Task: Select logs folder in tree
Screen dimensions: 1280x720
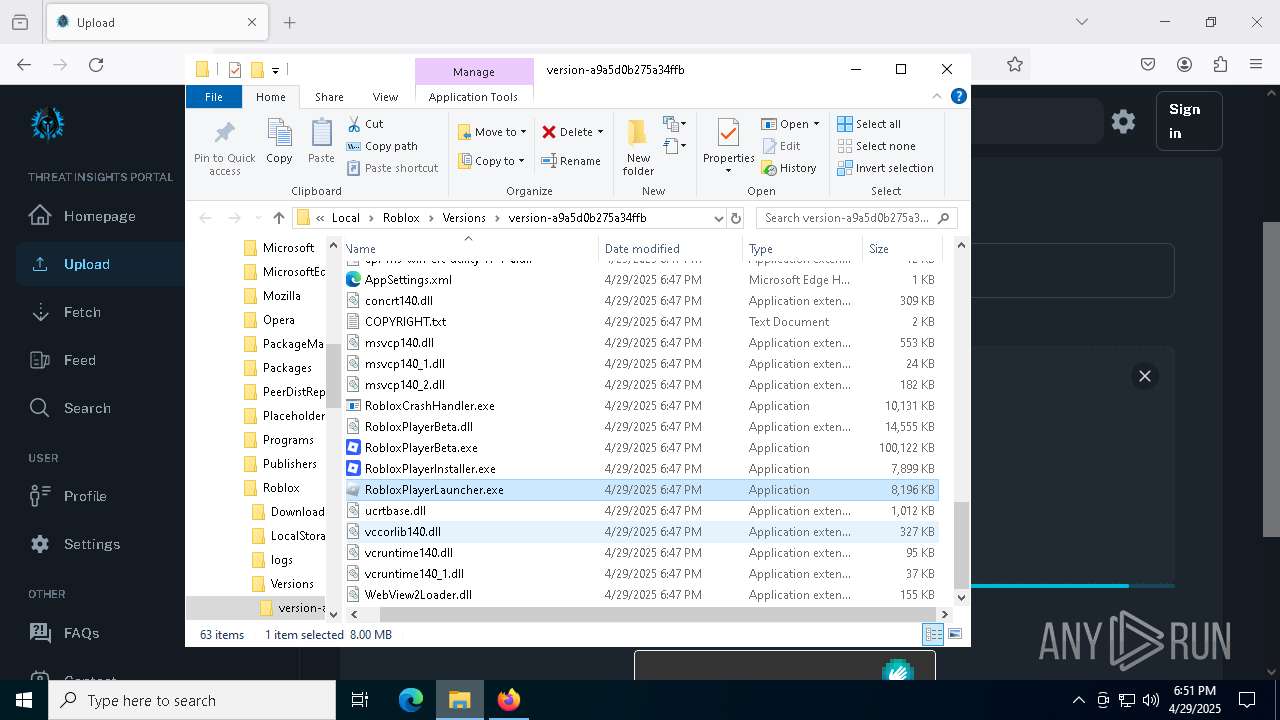Action: point(281,560)
